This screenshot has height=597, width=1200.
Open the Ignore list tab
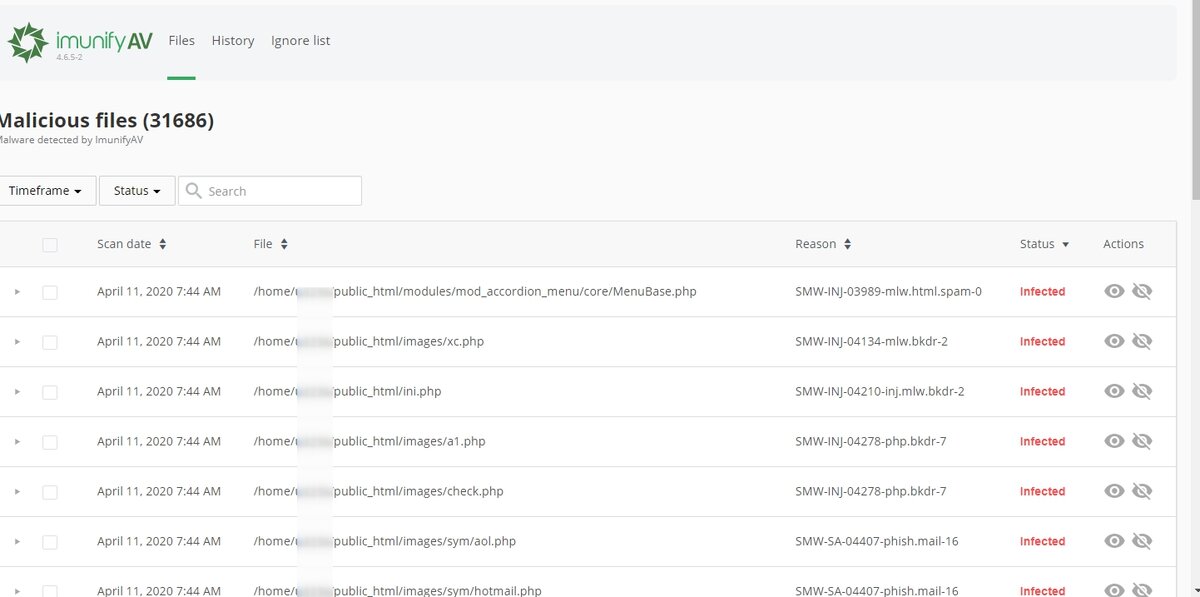[300, 40]
